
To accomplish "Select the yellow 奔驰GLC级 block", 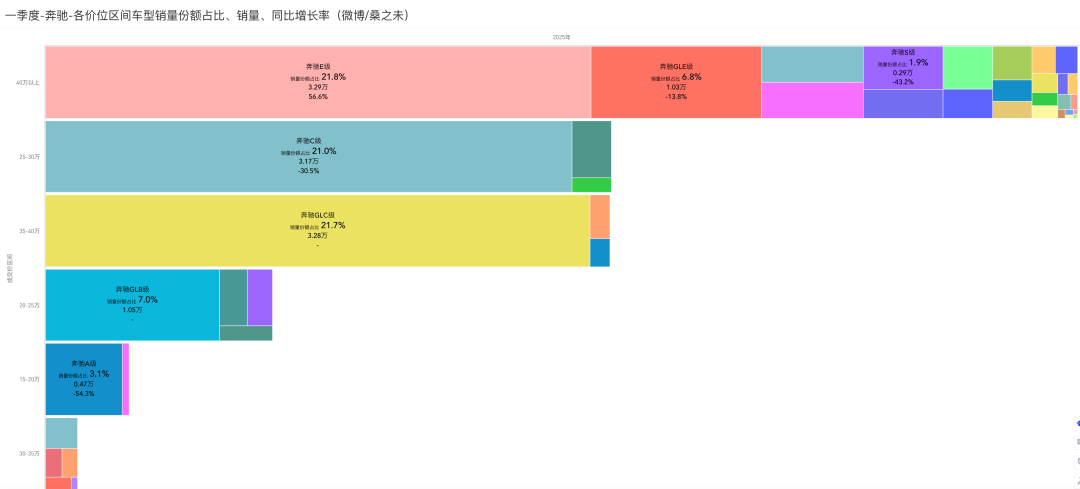I will point(318,231).
